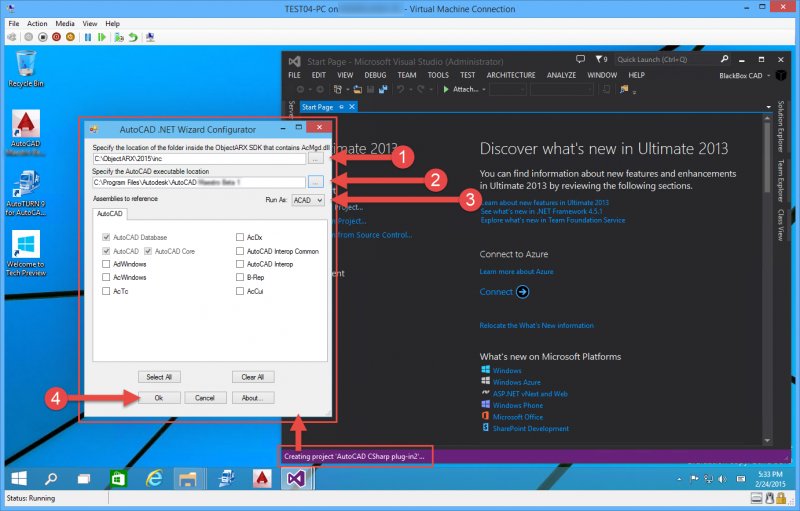
Task: Click the red Shut Down VM icon
Action: tap(57, 37)
